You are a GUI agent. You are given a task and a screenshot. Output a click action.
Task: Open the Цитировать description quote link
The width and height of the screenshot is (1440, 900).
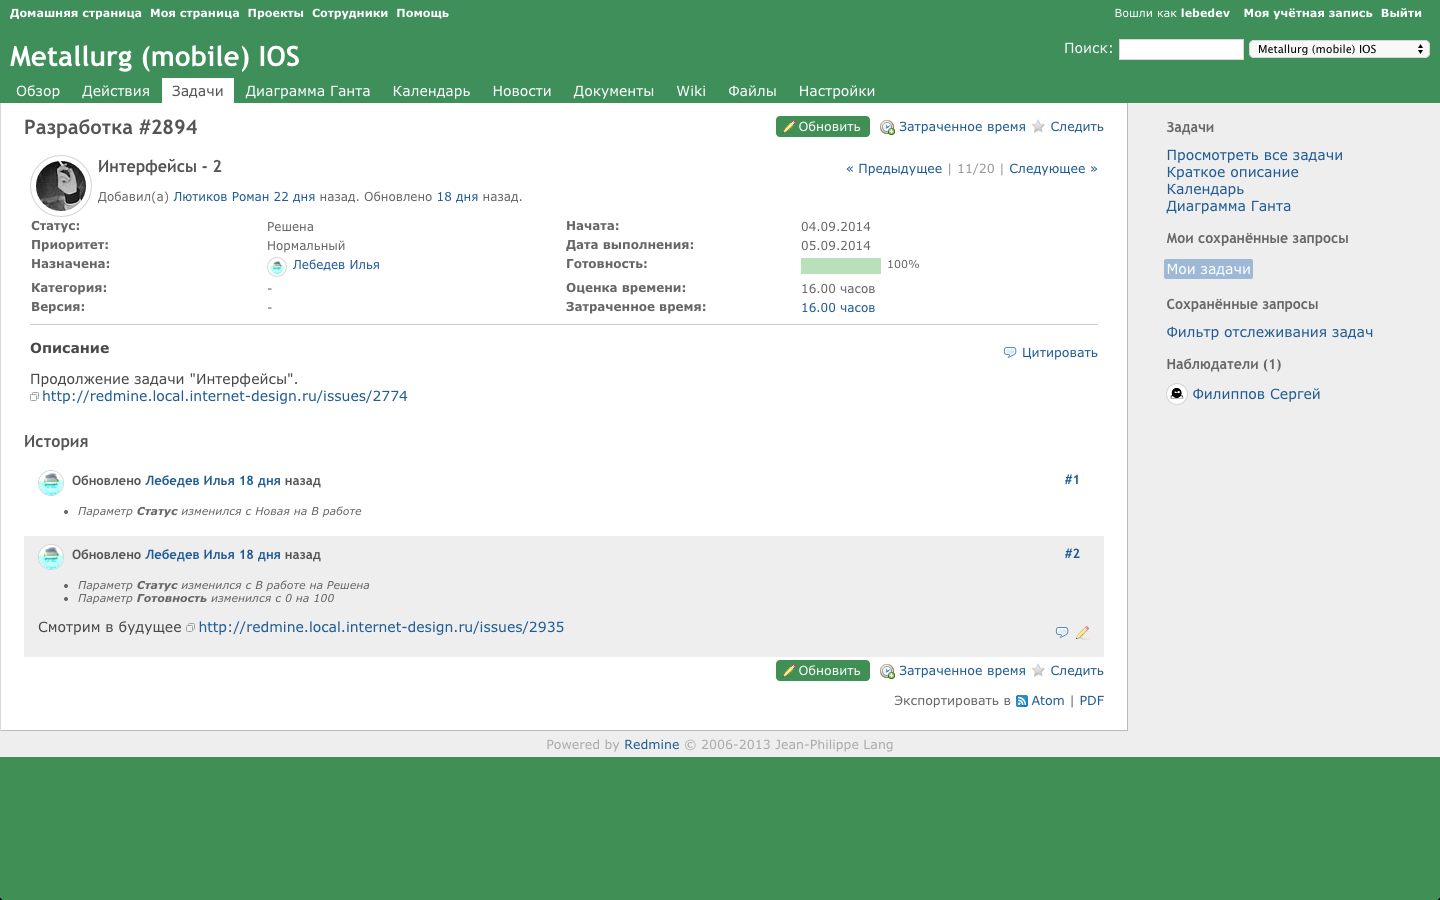click(1059, 353)
